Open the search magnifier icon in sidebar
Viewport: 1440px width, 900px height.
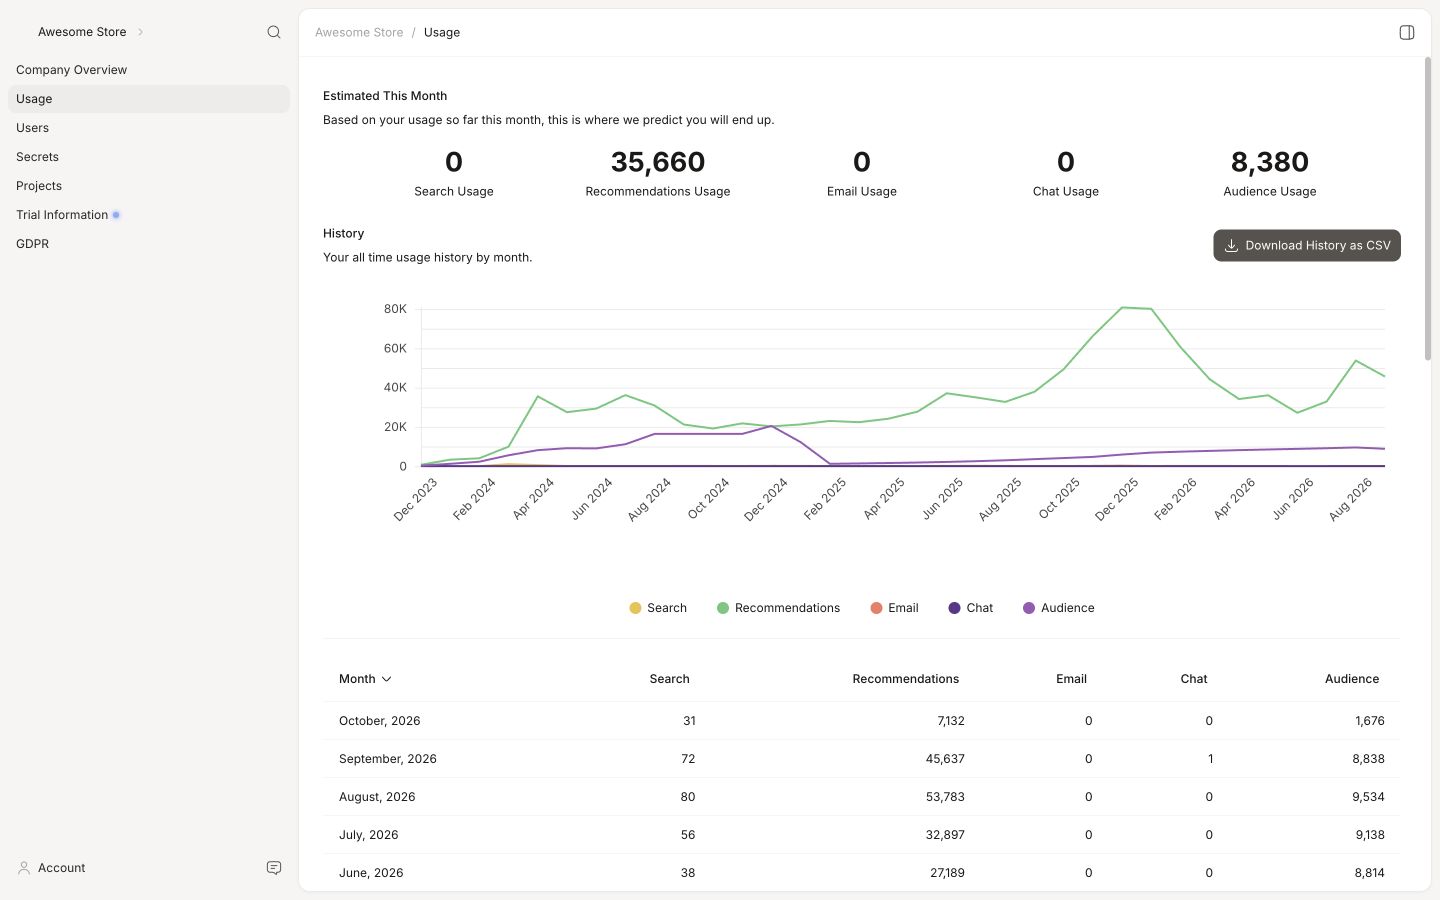tap(273, 32)
